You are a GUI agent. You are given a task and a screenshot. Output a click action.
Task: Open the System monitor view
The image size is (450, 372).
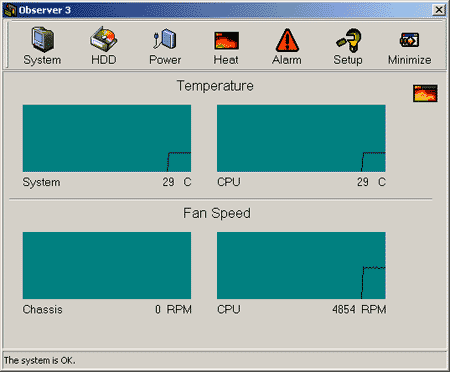point(42,46)
